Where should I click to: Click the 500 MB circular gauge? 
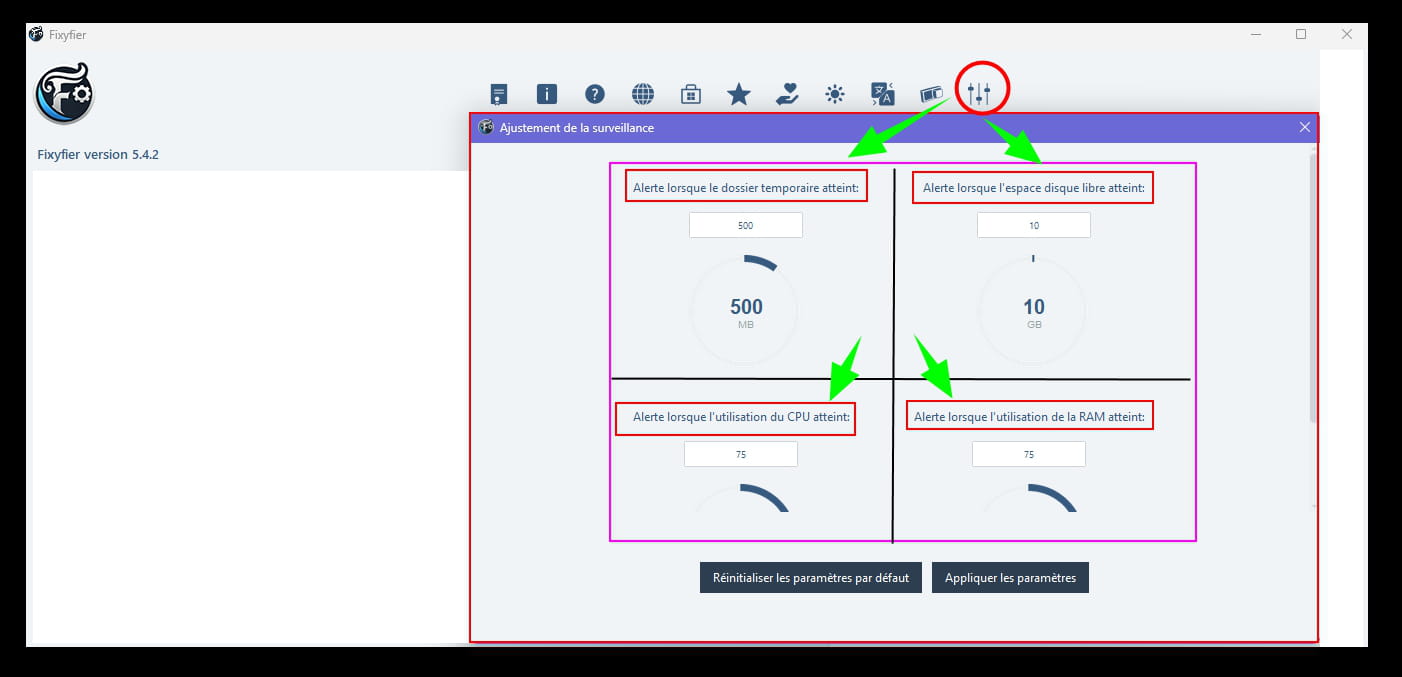pos(745,310)
